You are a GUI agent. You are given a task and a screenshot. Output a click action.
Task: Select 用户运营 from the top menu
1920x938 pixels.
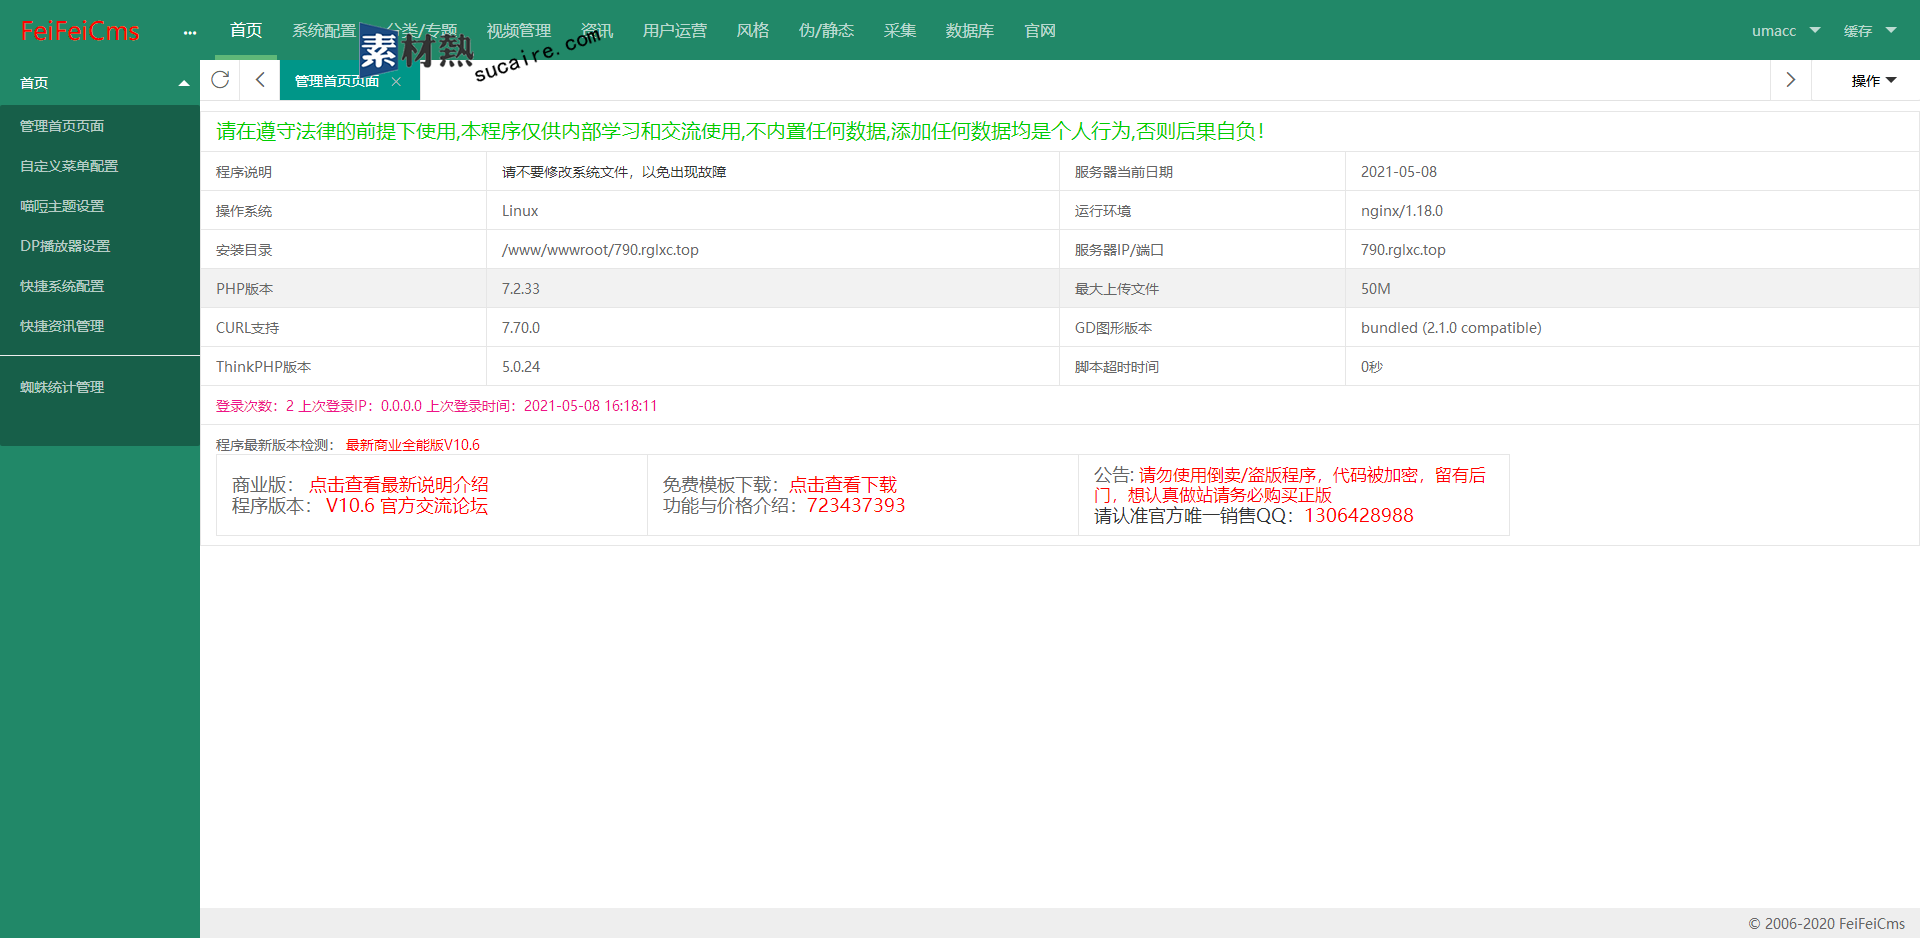tap(674, 31)
